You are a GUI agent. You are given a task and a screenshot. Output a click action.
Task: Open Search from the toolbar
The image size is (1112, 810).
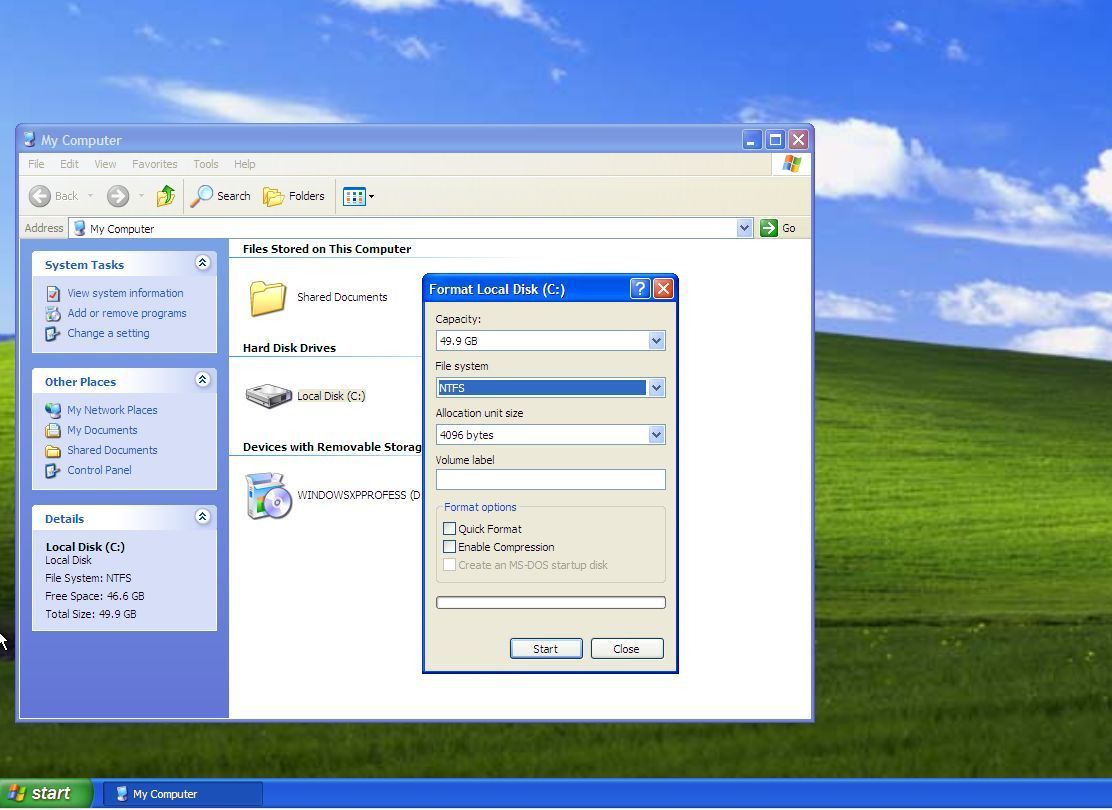tap(221, 196)
